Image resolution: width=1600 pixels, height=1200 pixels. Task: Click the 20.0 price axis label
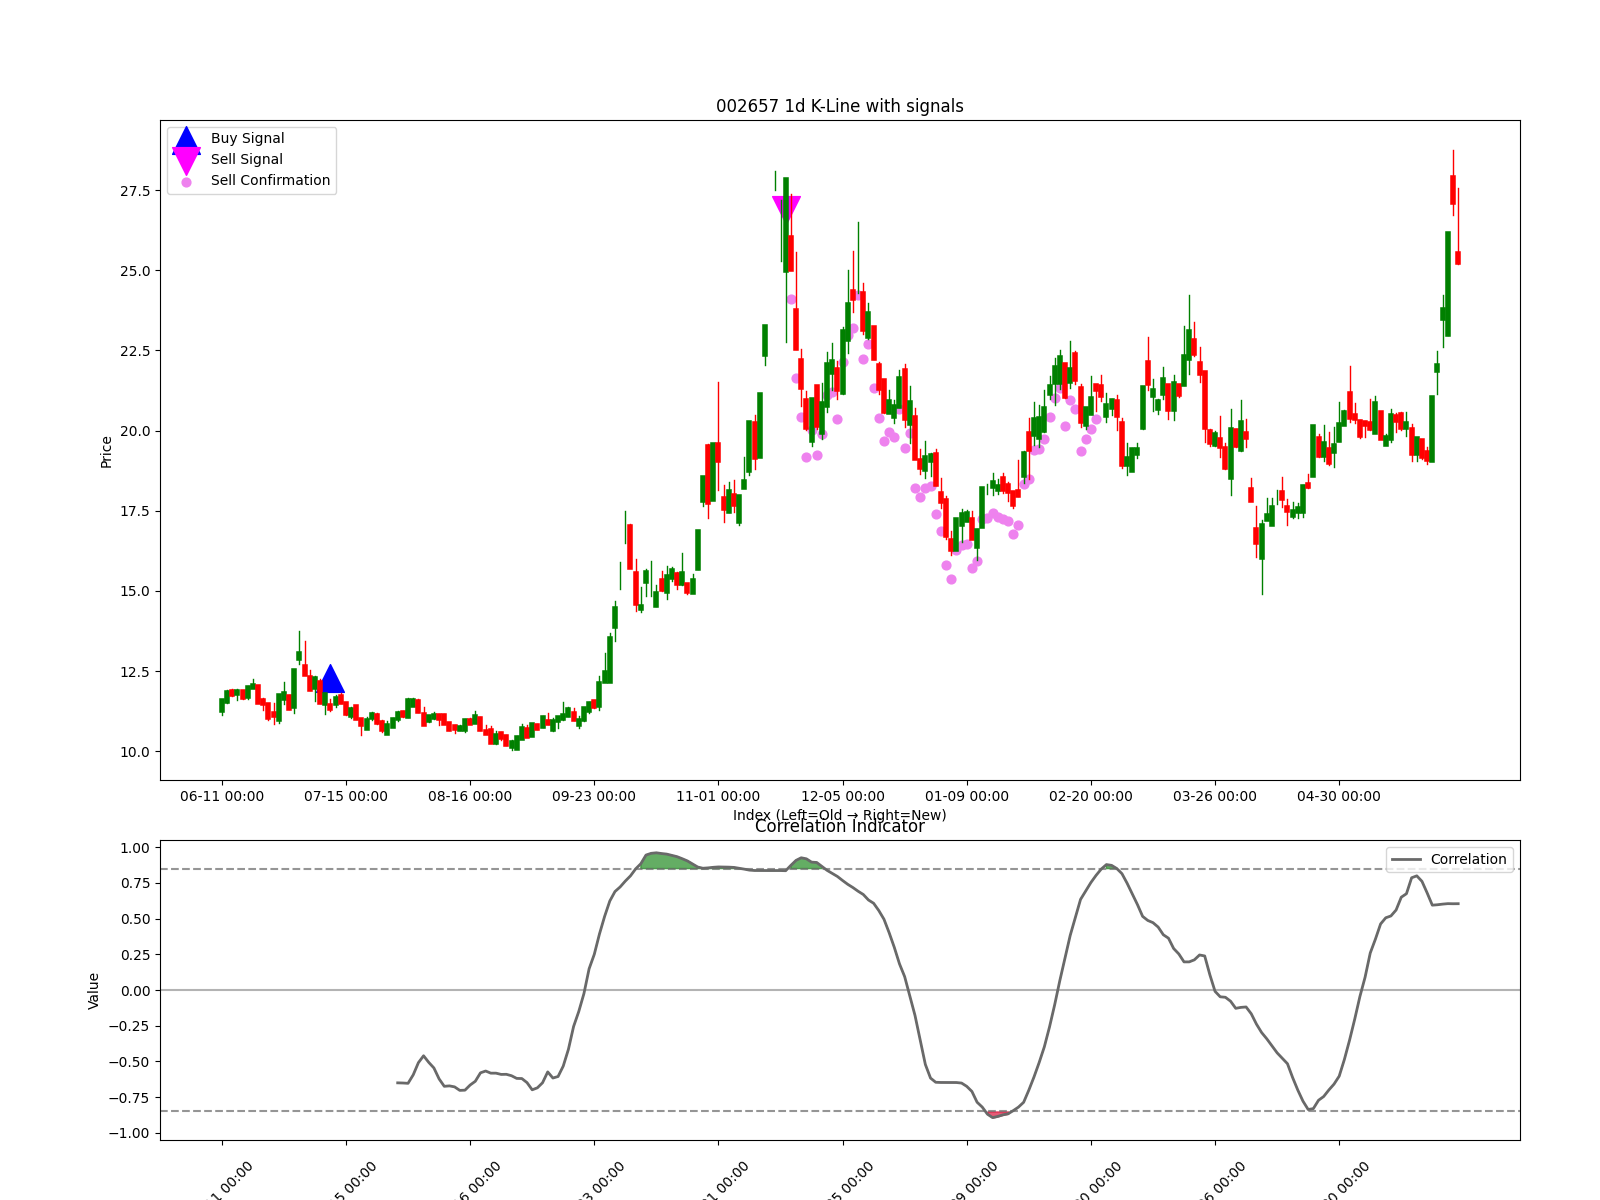point(135,431)
